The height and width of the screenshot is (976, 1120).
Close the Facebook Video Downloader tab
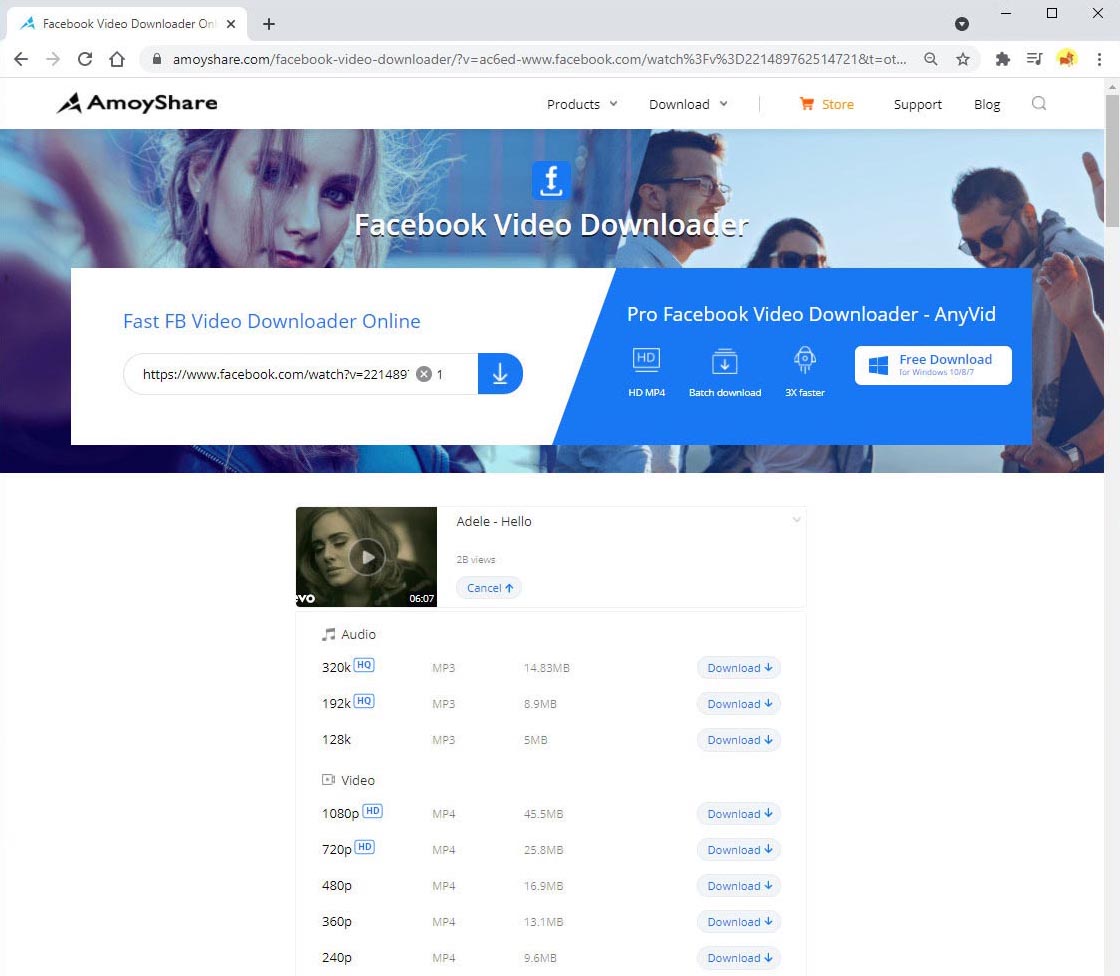(231, 24)
